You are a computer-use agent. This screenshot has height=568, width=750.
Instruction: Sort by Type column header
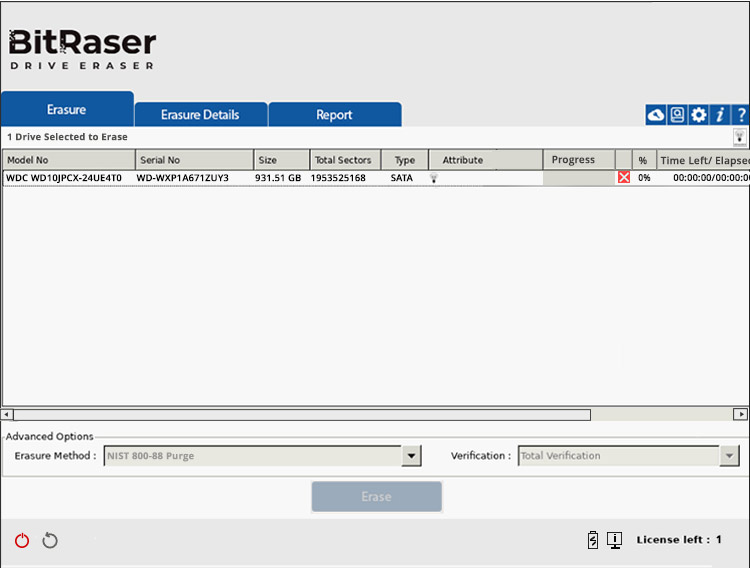tap(405, 160)
